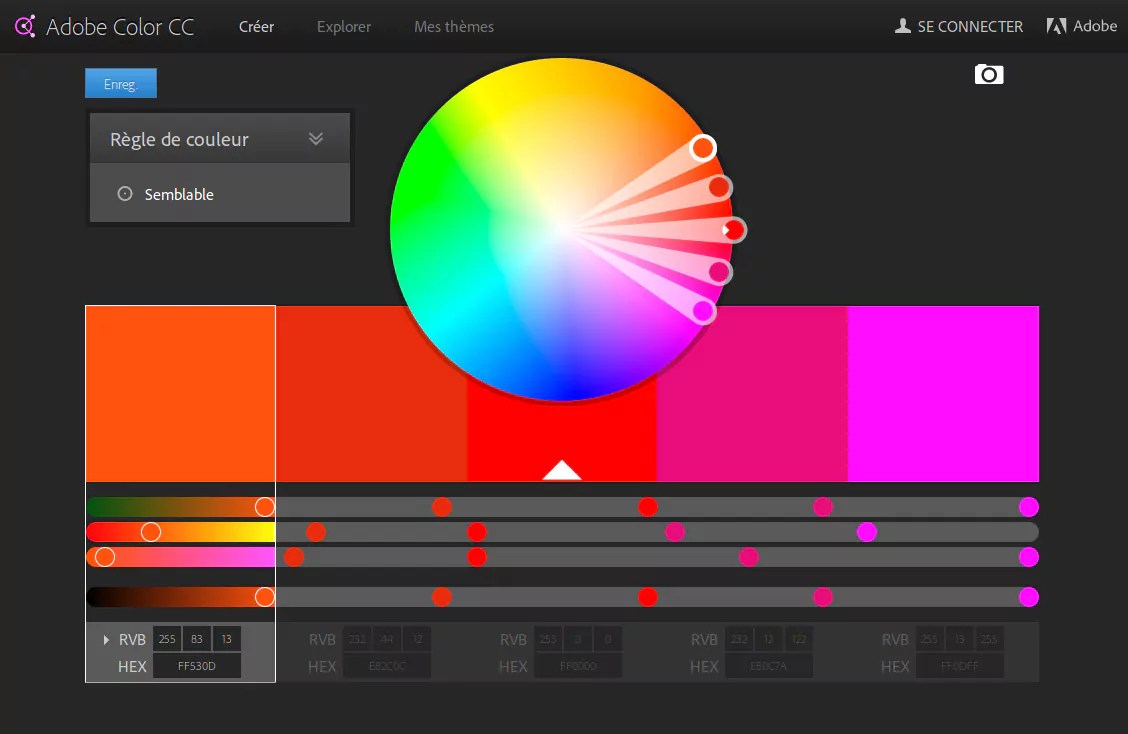The height and width of the screenshot is (734, 1128).
Task: Click the pink dot on the first slider row
Action: (823, 507)
